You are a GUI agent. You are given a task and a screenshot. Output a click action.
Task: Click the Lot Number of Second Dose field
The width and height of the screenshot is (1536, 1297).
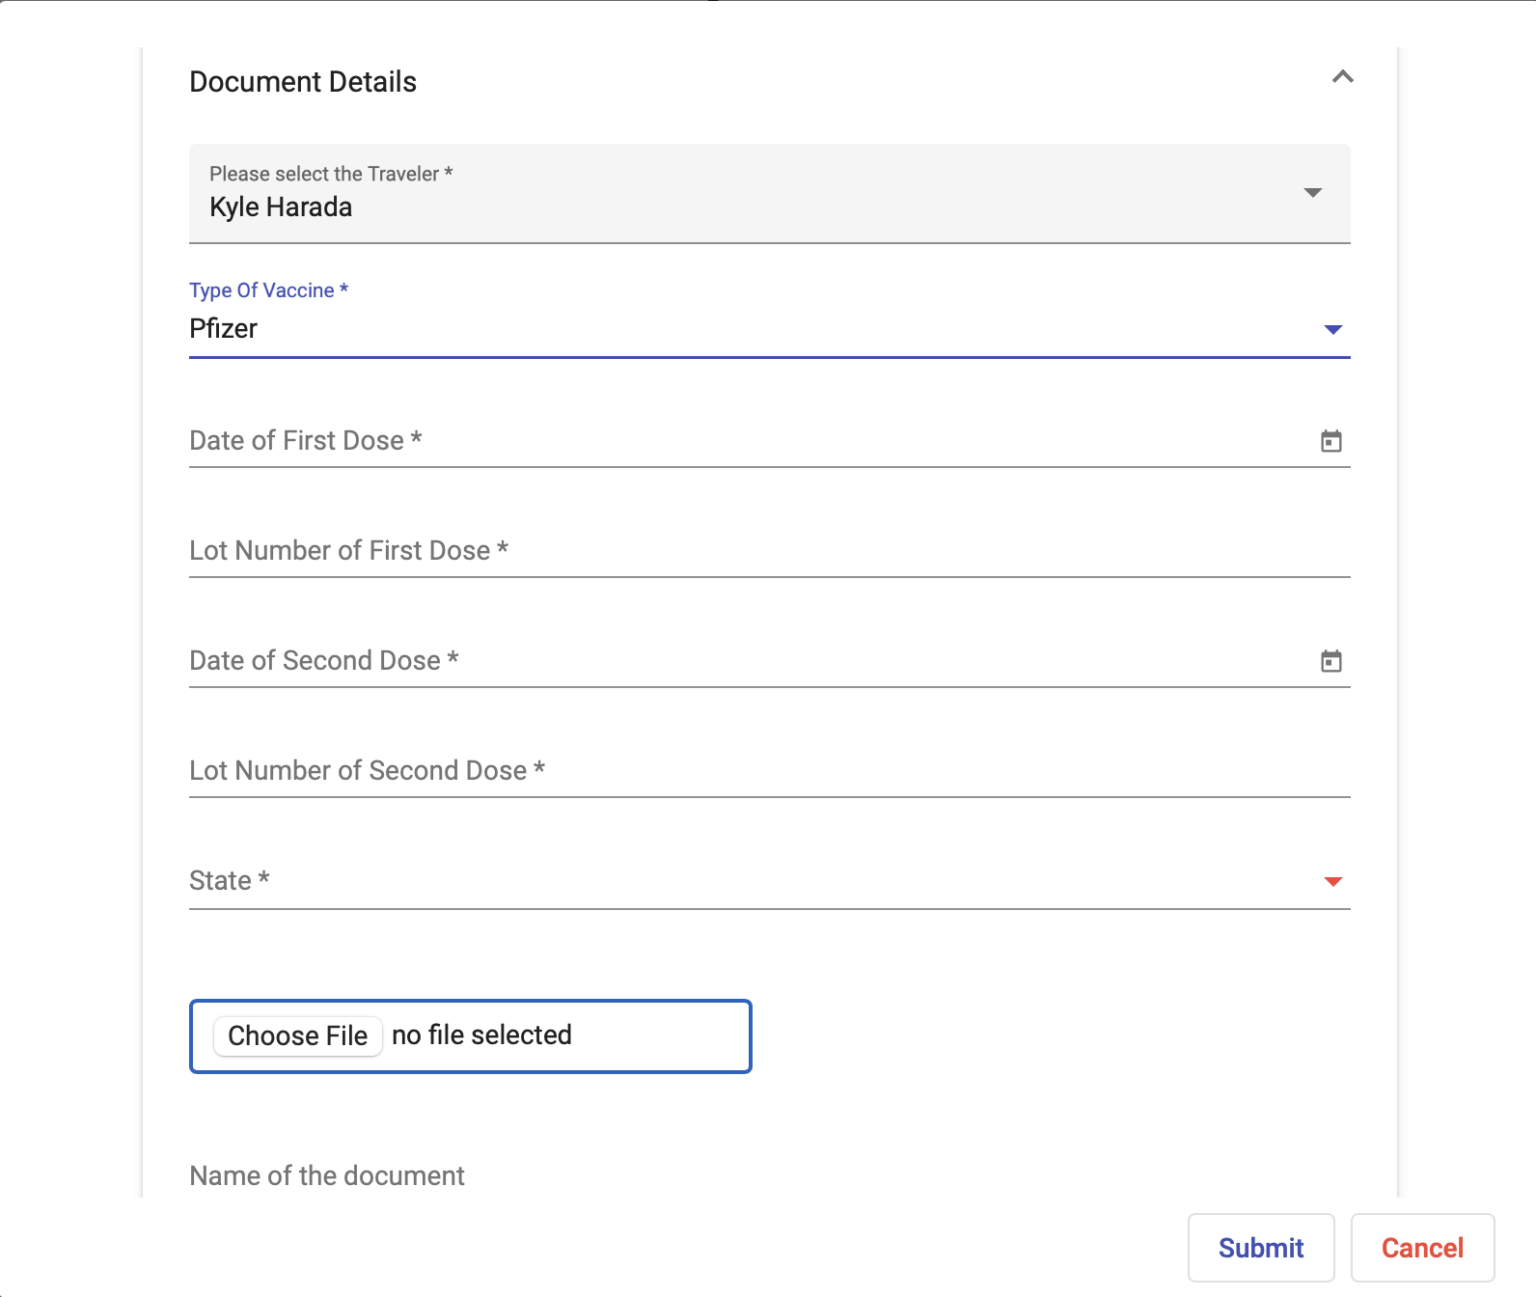click(769, 771)
